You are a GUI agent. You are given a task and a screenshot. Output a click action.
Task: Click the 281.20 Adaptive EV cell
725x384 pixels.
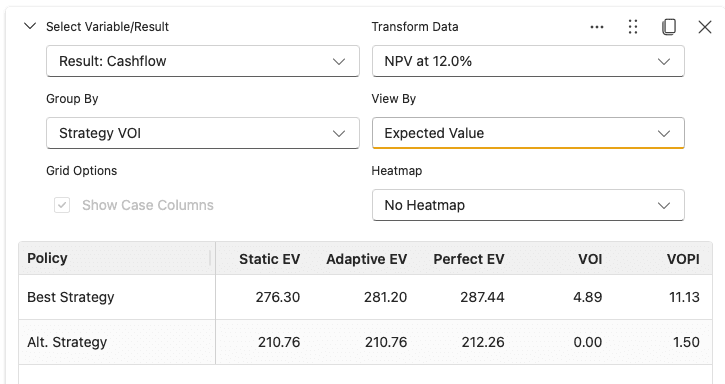click(x=385, y=297)
